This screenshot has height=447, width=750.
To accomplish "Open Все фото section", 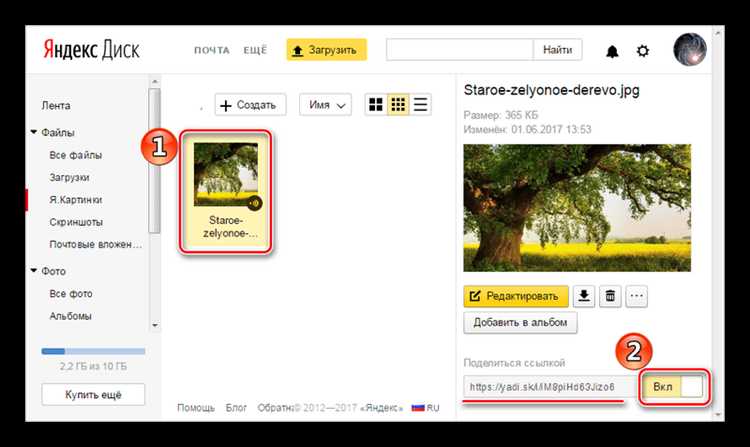I will click(x=71, y=294).
